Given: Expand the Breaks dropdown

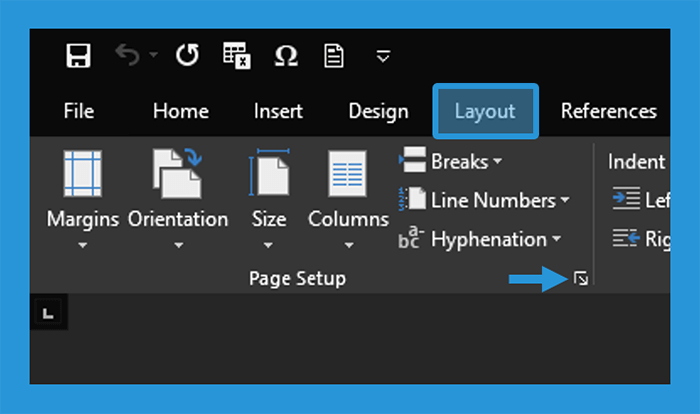Looking at the screenshot, I should pos(451,161).
